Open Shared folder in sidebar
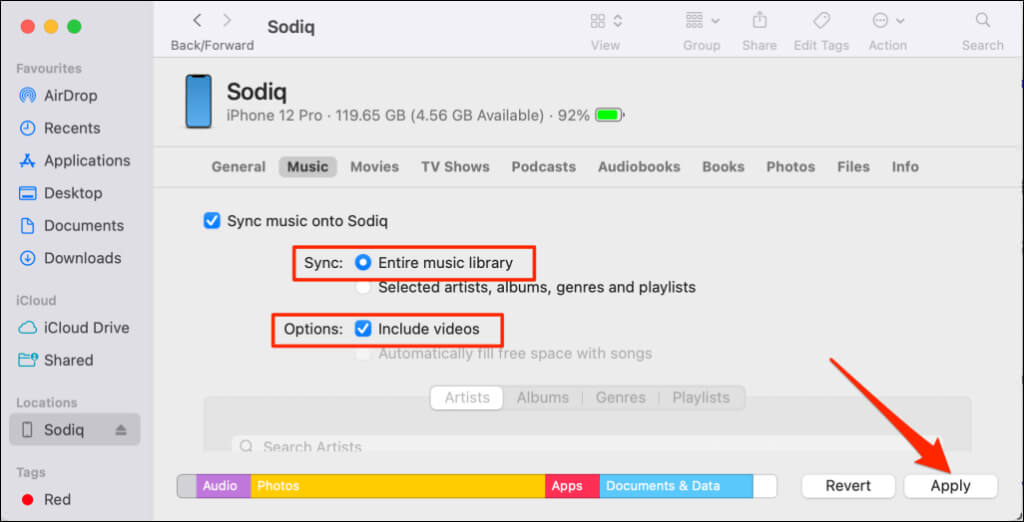Viewport: 1024px width, 522px height. point(56,360)
